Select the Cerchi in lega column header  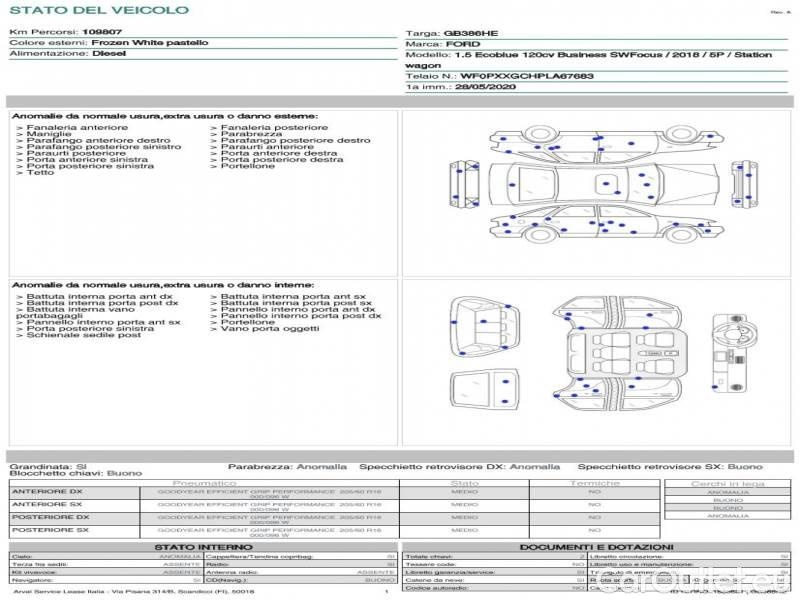[728, 484]
